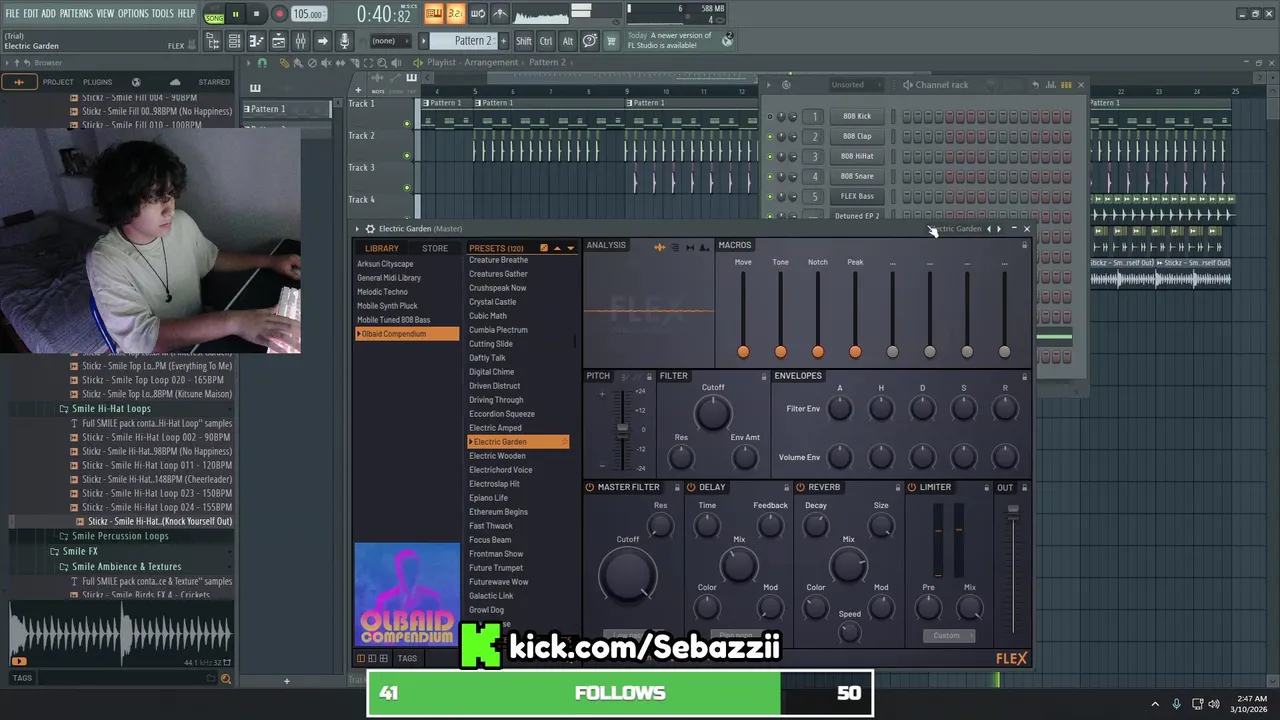Click the preset favorite filter icon
The image size is (1280, 720).
pos(544,248)
